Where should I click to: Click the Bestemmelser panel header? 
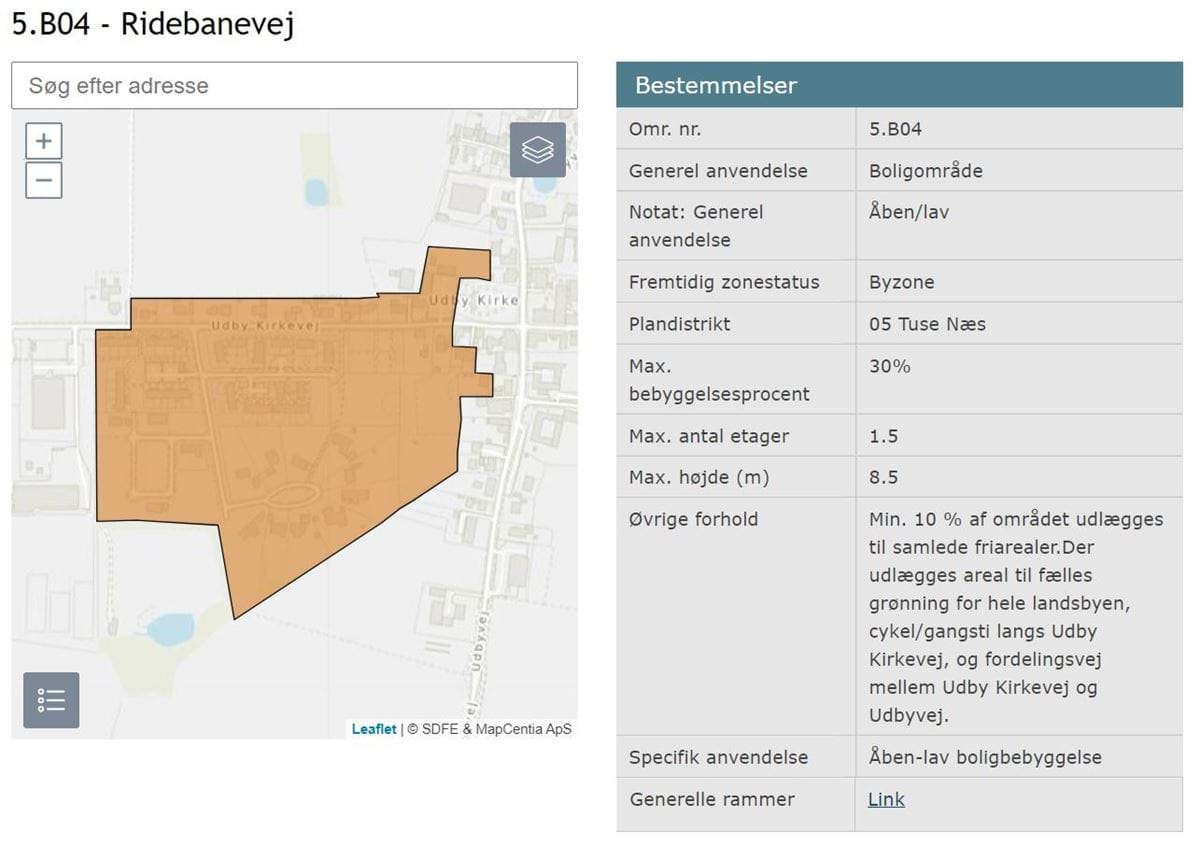pos(898,85)
